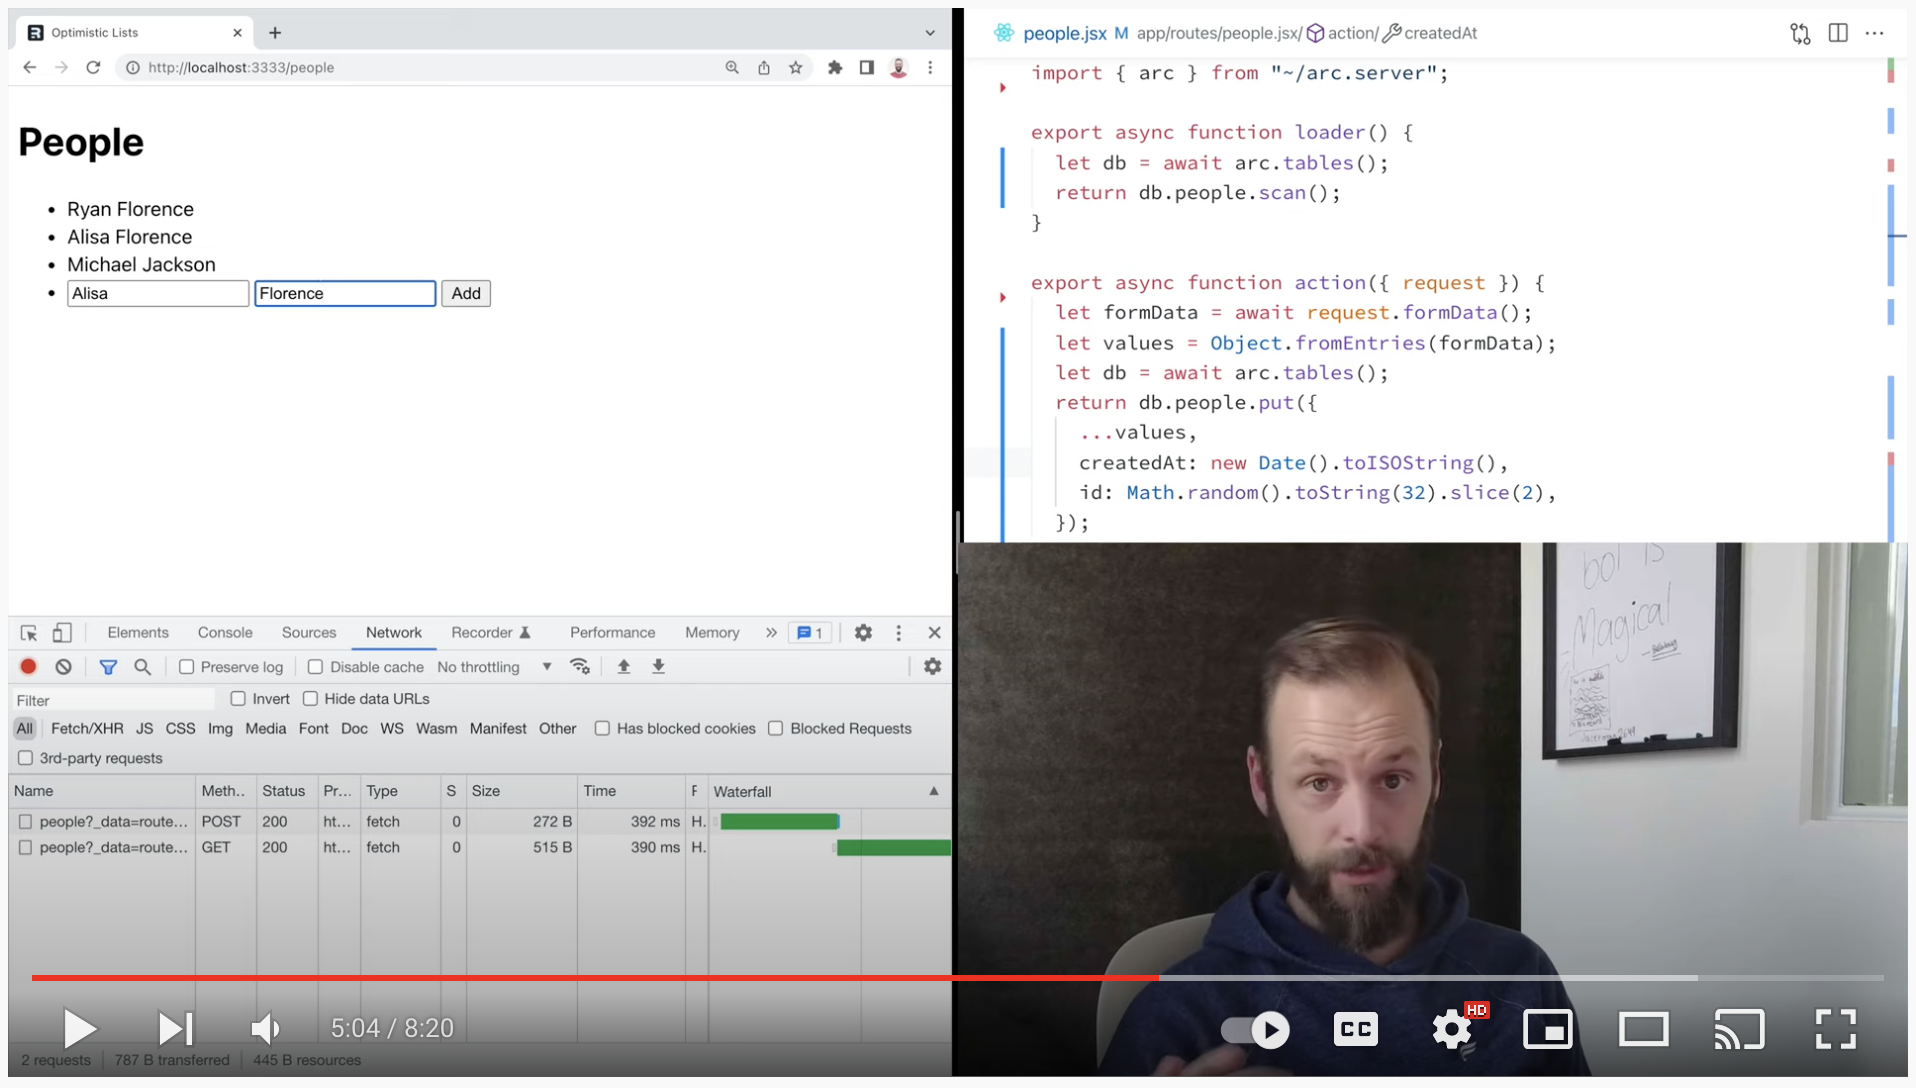This screenshot has width=1916, height=1088.
Task: Open the extensions puzzle icon
Action: pos(835,67)
